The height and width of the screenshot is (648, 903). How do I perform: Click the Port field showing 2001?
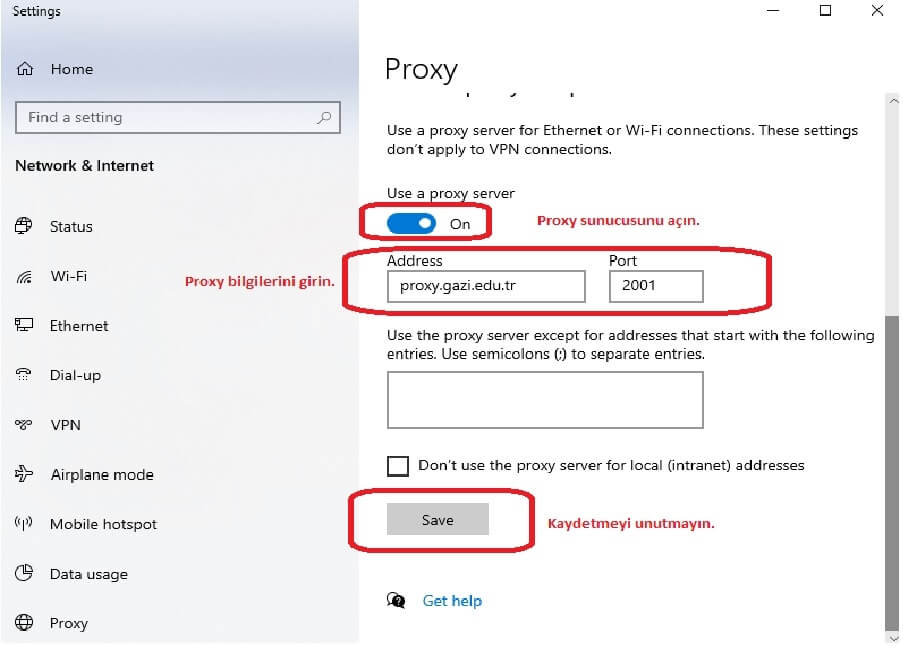[655, 286]
